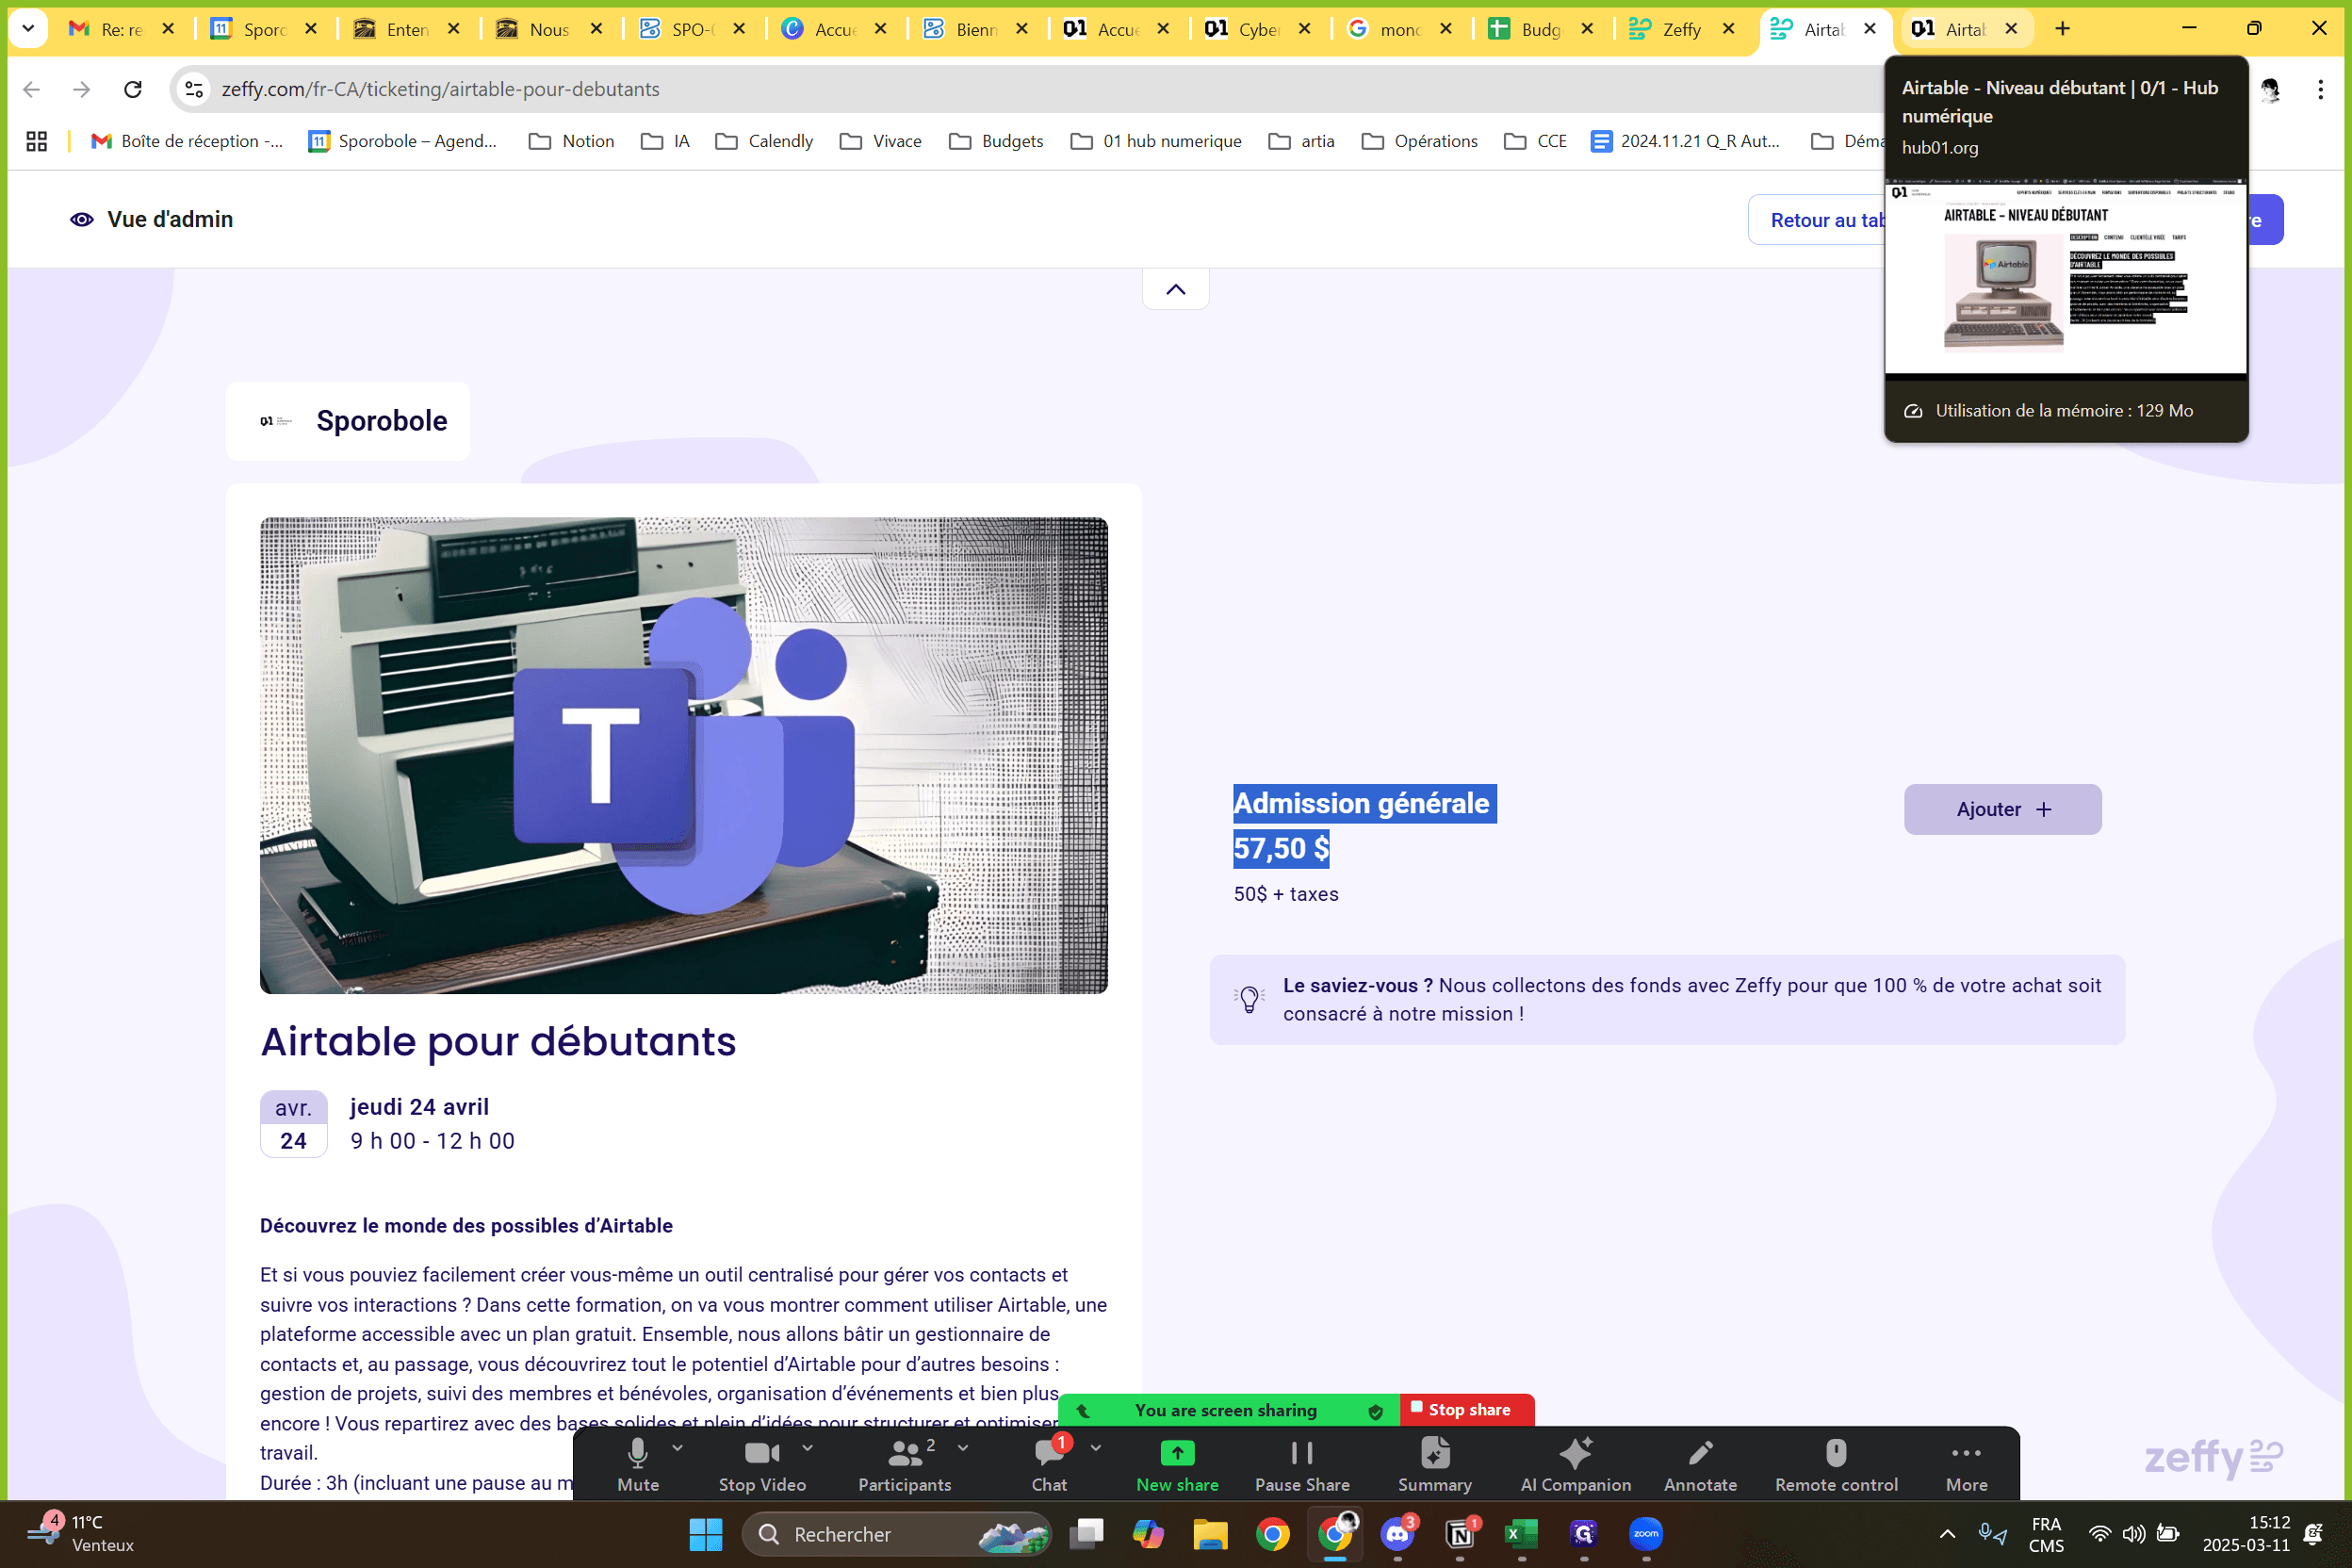Viewport: 2352px width, 1568px height.
Task: Open the 11°C Venteux weather widget
Action: pos(80,1533)
